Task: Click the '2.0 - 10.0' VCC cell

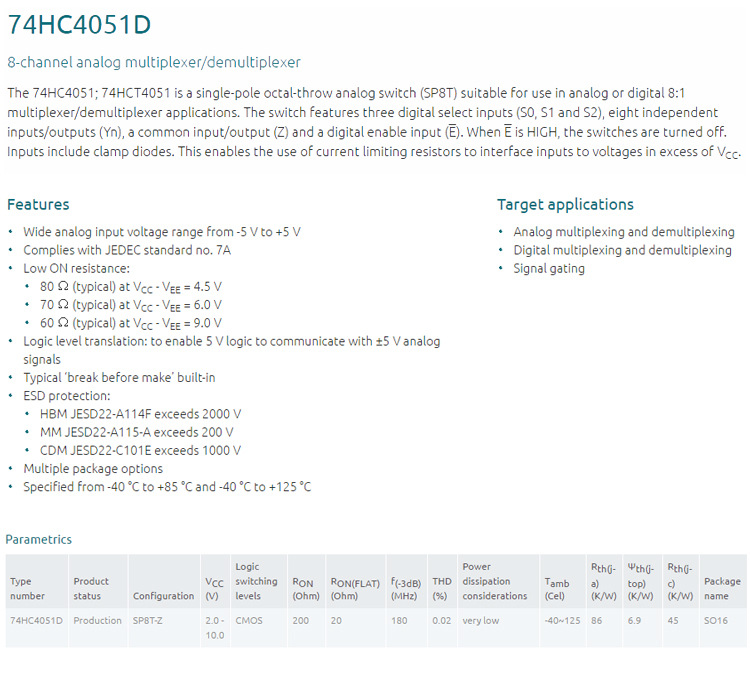Action: pyautogui.click(x=215, y=628)
